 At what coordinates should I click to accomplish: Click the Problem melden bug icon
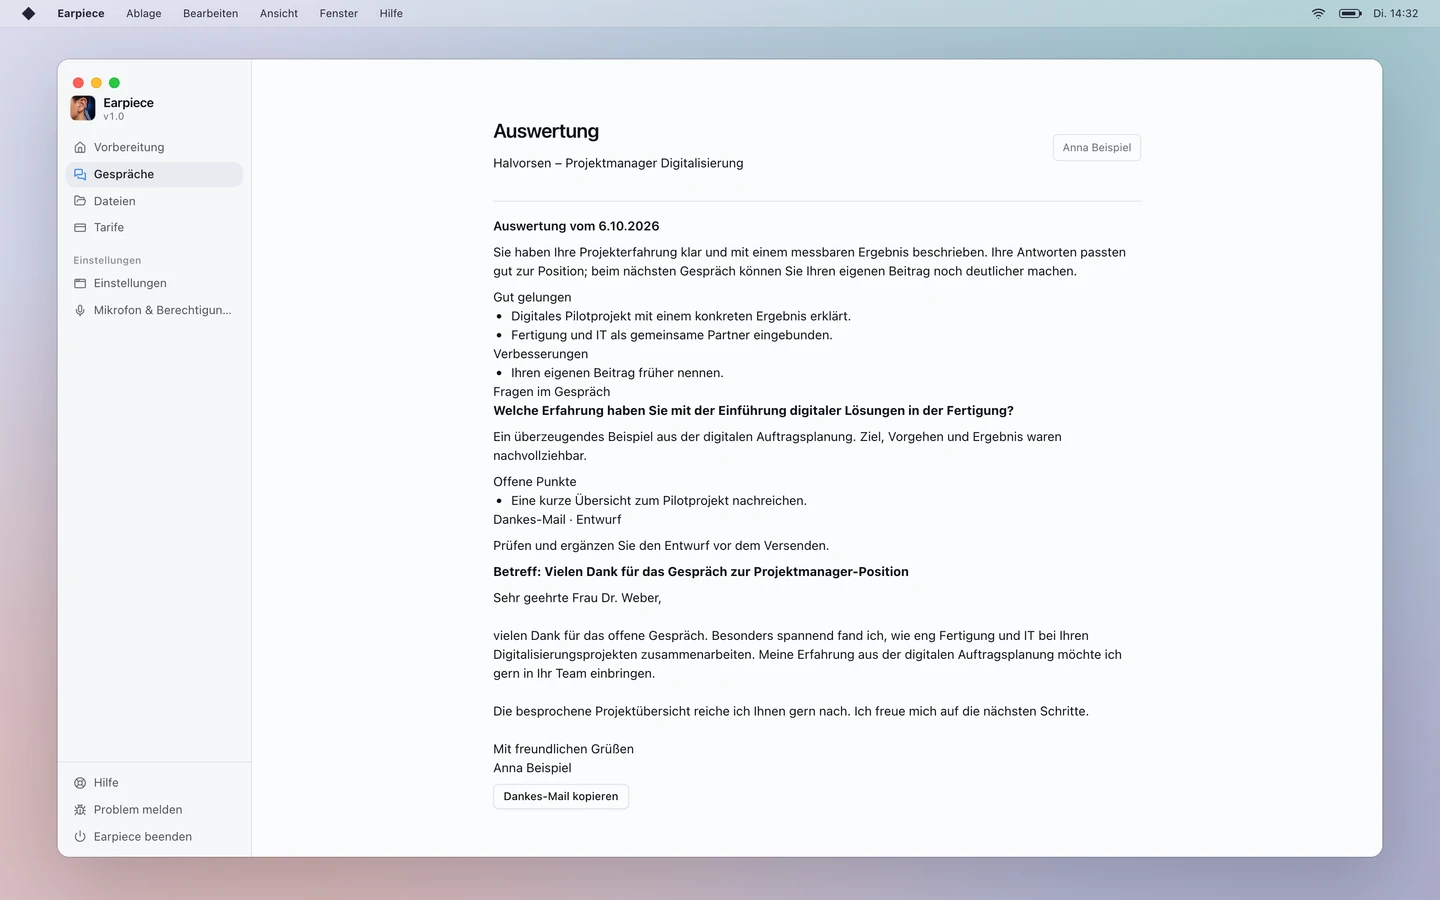pyautogui.click(x=80, y=810)
